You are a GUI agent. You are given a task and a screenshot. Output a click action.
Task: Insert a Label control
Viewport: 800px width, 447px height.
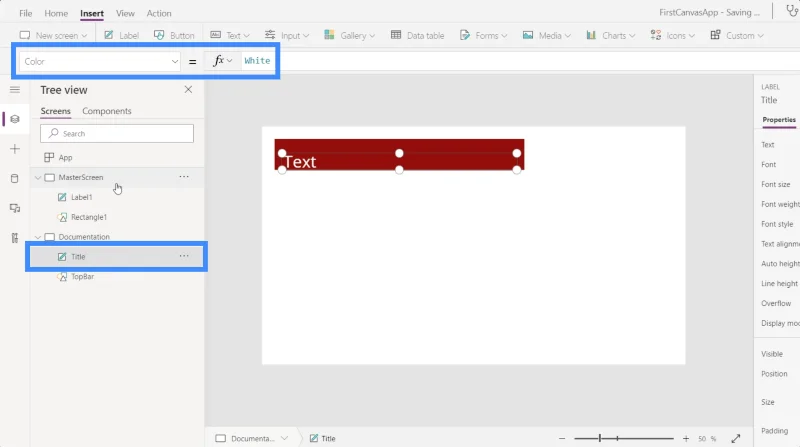(x=121, y=35)
